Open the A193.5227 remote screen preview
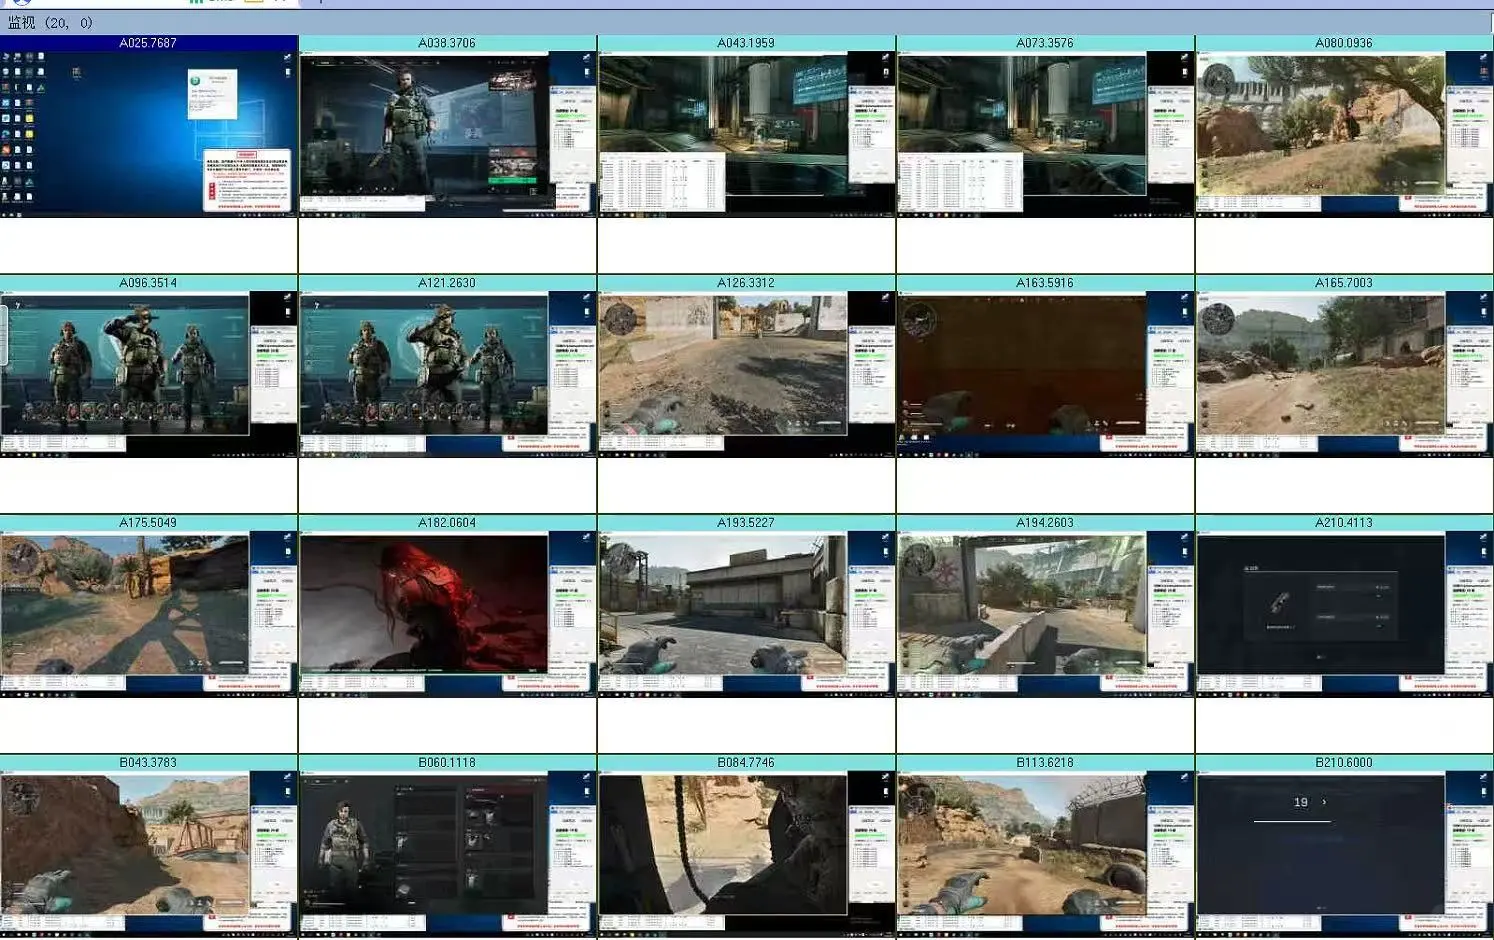 click(746, 614)
